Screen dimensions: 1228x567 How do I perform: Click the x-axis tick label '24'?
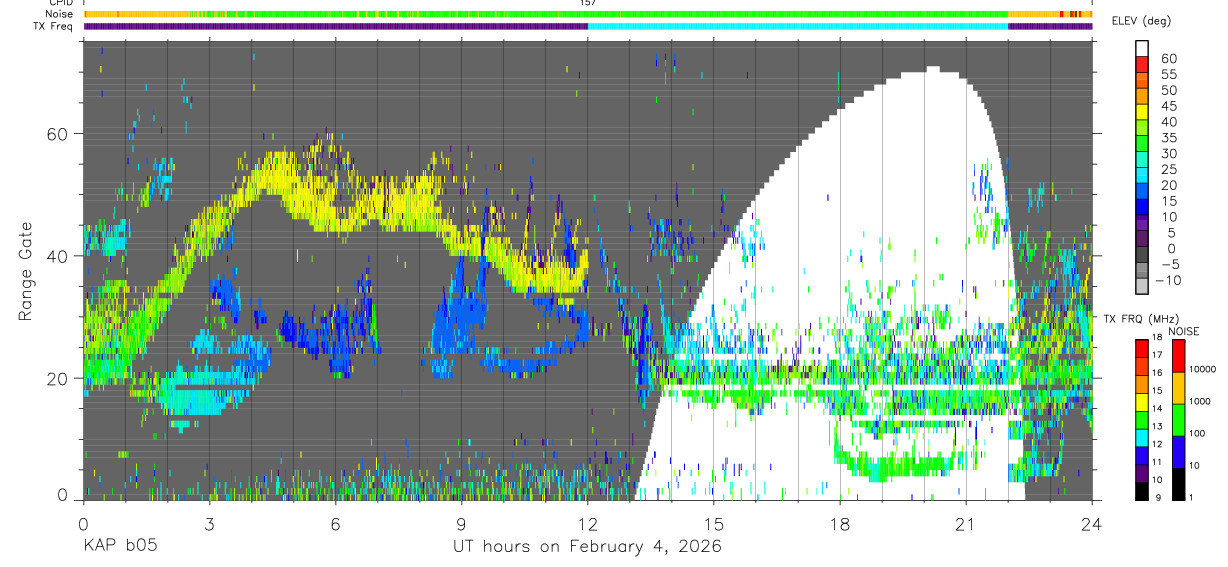[x=1092, y=524]
